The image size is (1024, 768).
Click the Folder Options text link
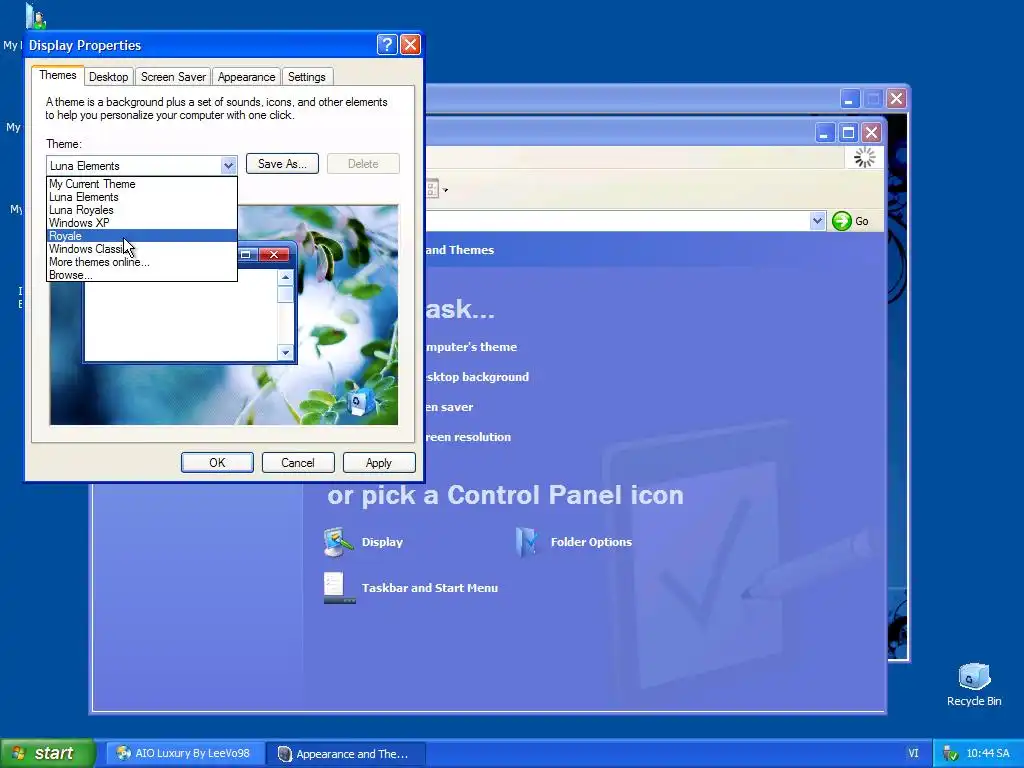tap(591, 542)
